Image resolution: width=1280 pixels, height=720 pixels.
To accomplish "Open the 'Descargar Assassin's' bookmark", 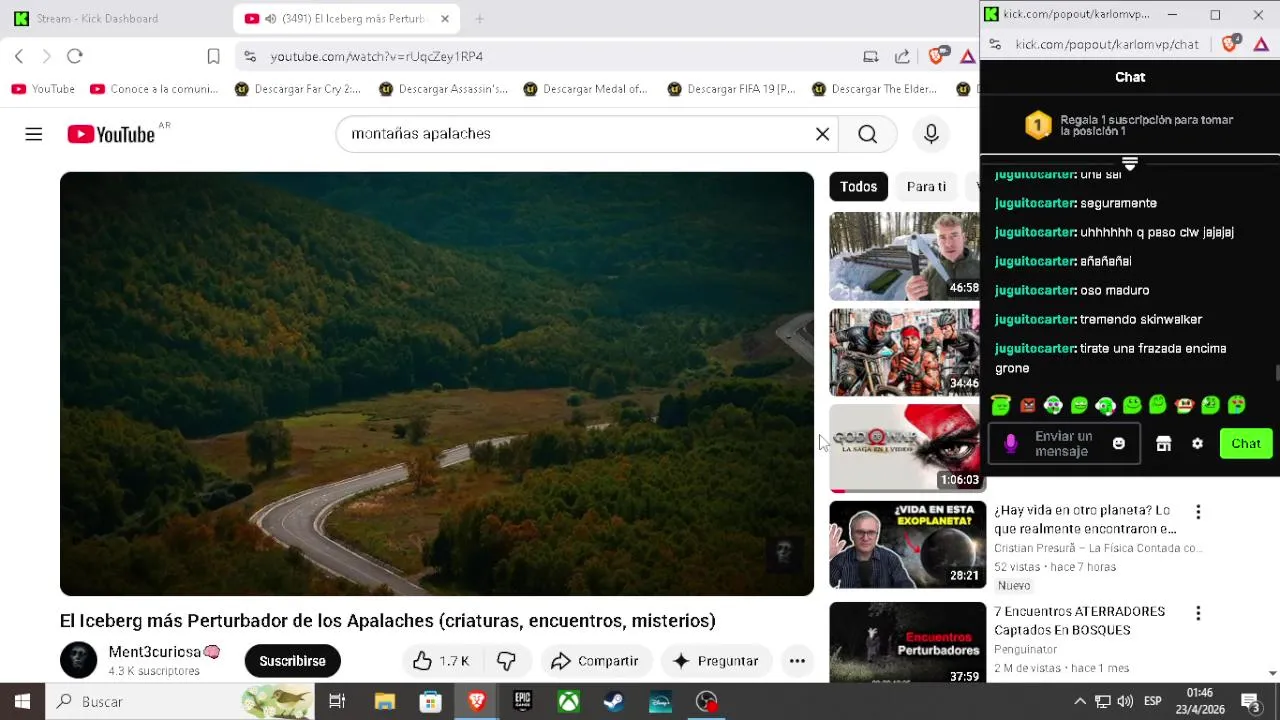I will pyautogui.click(x=443, y=89).
